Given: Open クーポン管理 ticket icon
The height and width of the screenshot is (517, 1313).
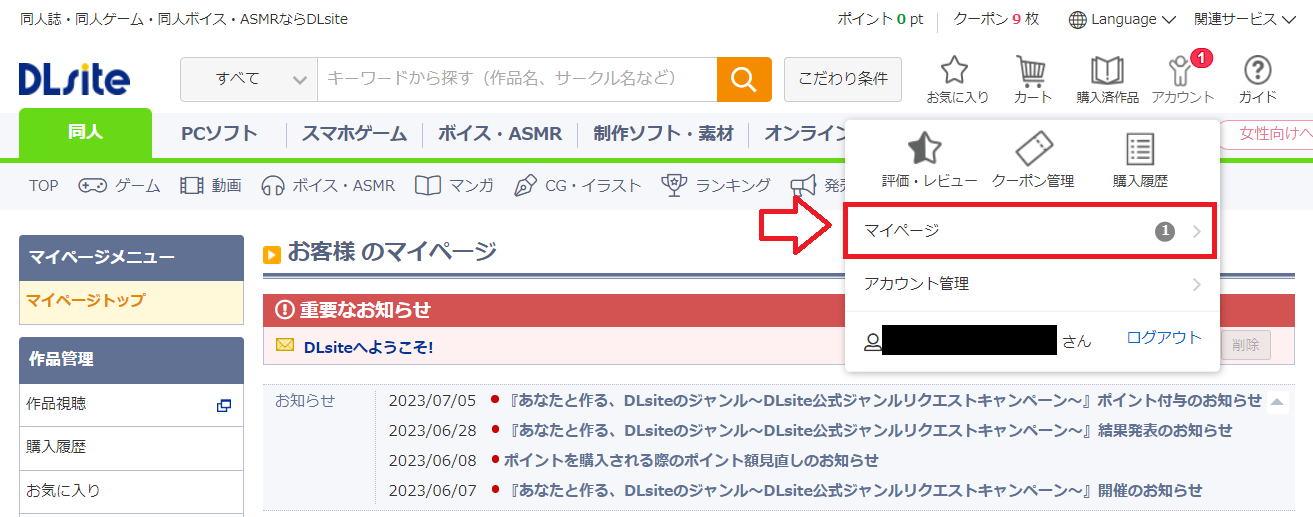Looking at the screenshot, I should pyautogui.click(x=1033, y=160).
